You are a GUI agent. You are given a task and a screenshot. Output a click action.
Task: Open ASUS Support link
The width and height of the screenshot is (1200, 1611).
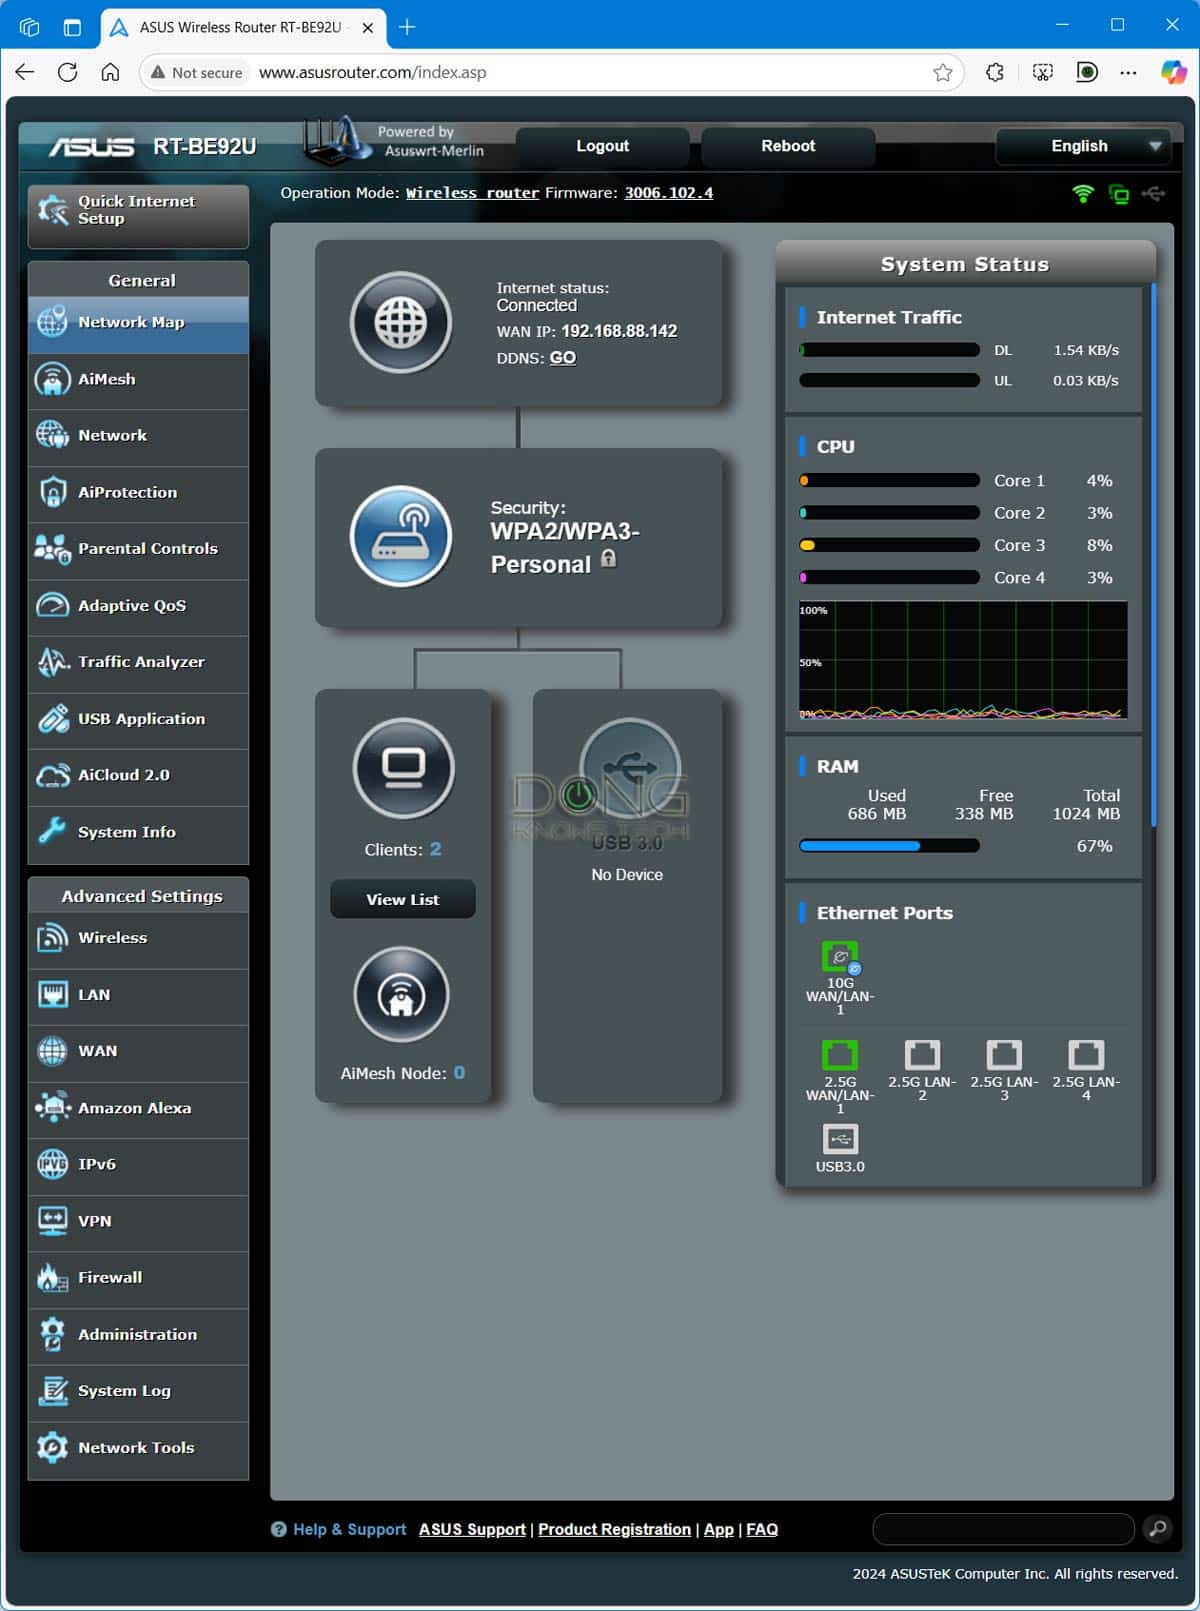pyautogui.click(x=472, y=1530)
